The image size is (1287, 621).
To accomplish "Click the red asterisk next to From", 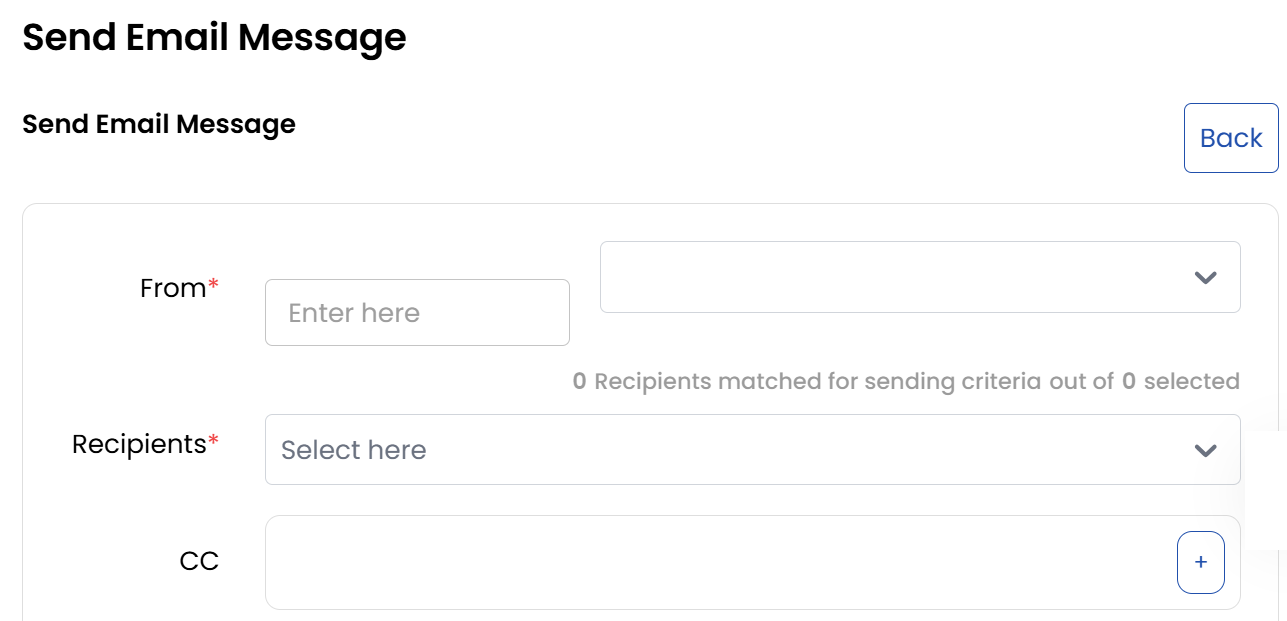I will (x=217, y=282).
